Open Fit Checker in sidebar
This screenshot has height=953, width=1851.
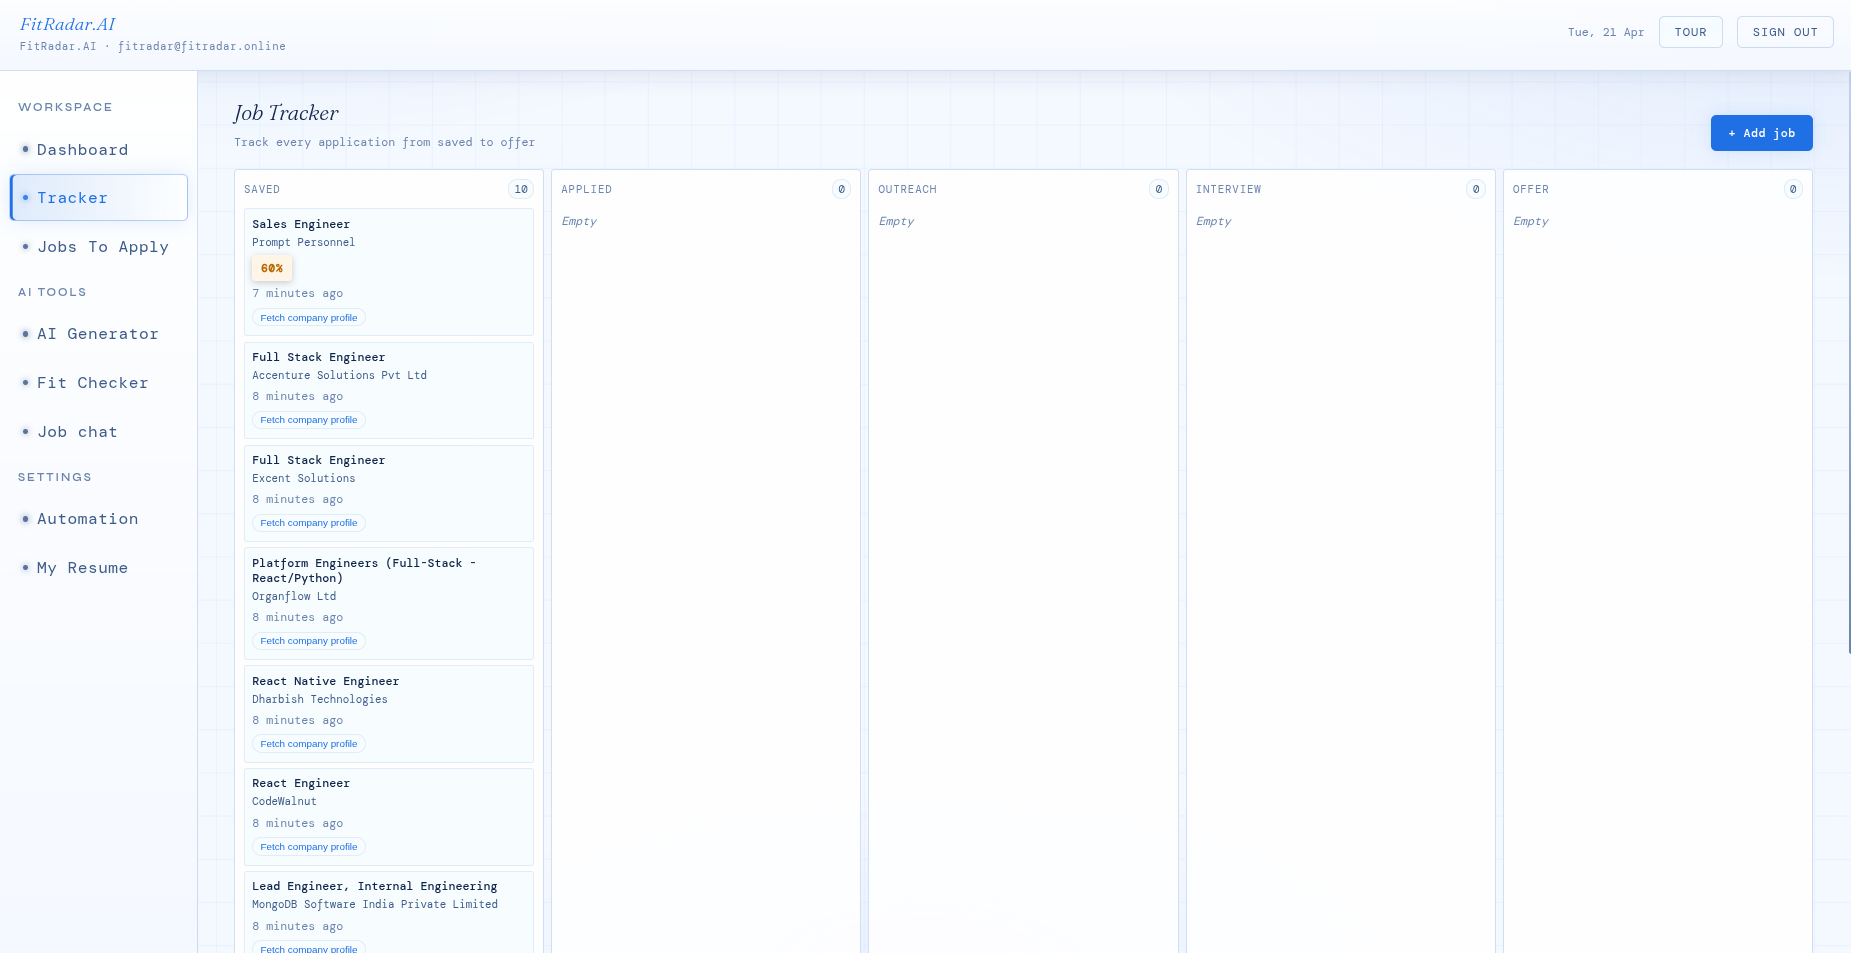(x=98, y=383)
